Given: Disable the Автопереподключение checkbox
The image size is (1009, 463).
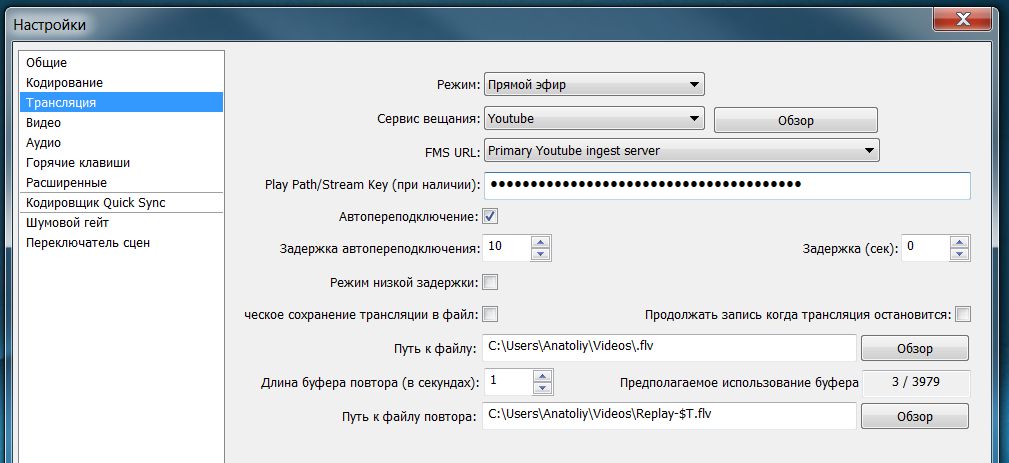Looking at the screenshot, I should click(x=491, y=216).
